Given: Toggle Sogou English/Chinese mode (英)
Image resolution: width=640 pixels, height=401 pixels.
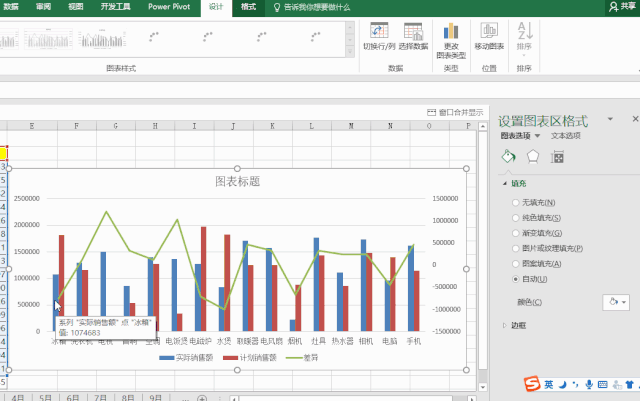Looking at the screenshot, I should pos(549,384).
